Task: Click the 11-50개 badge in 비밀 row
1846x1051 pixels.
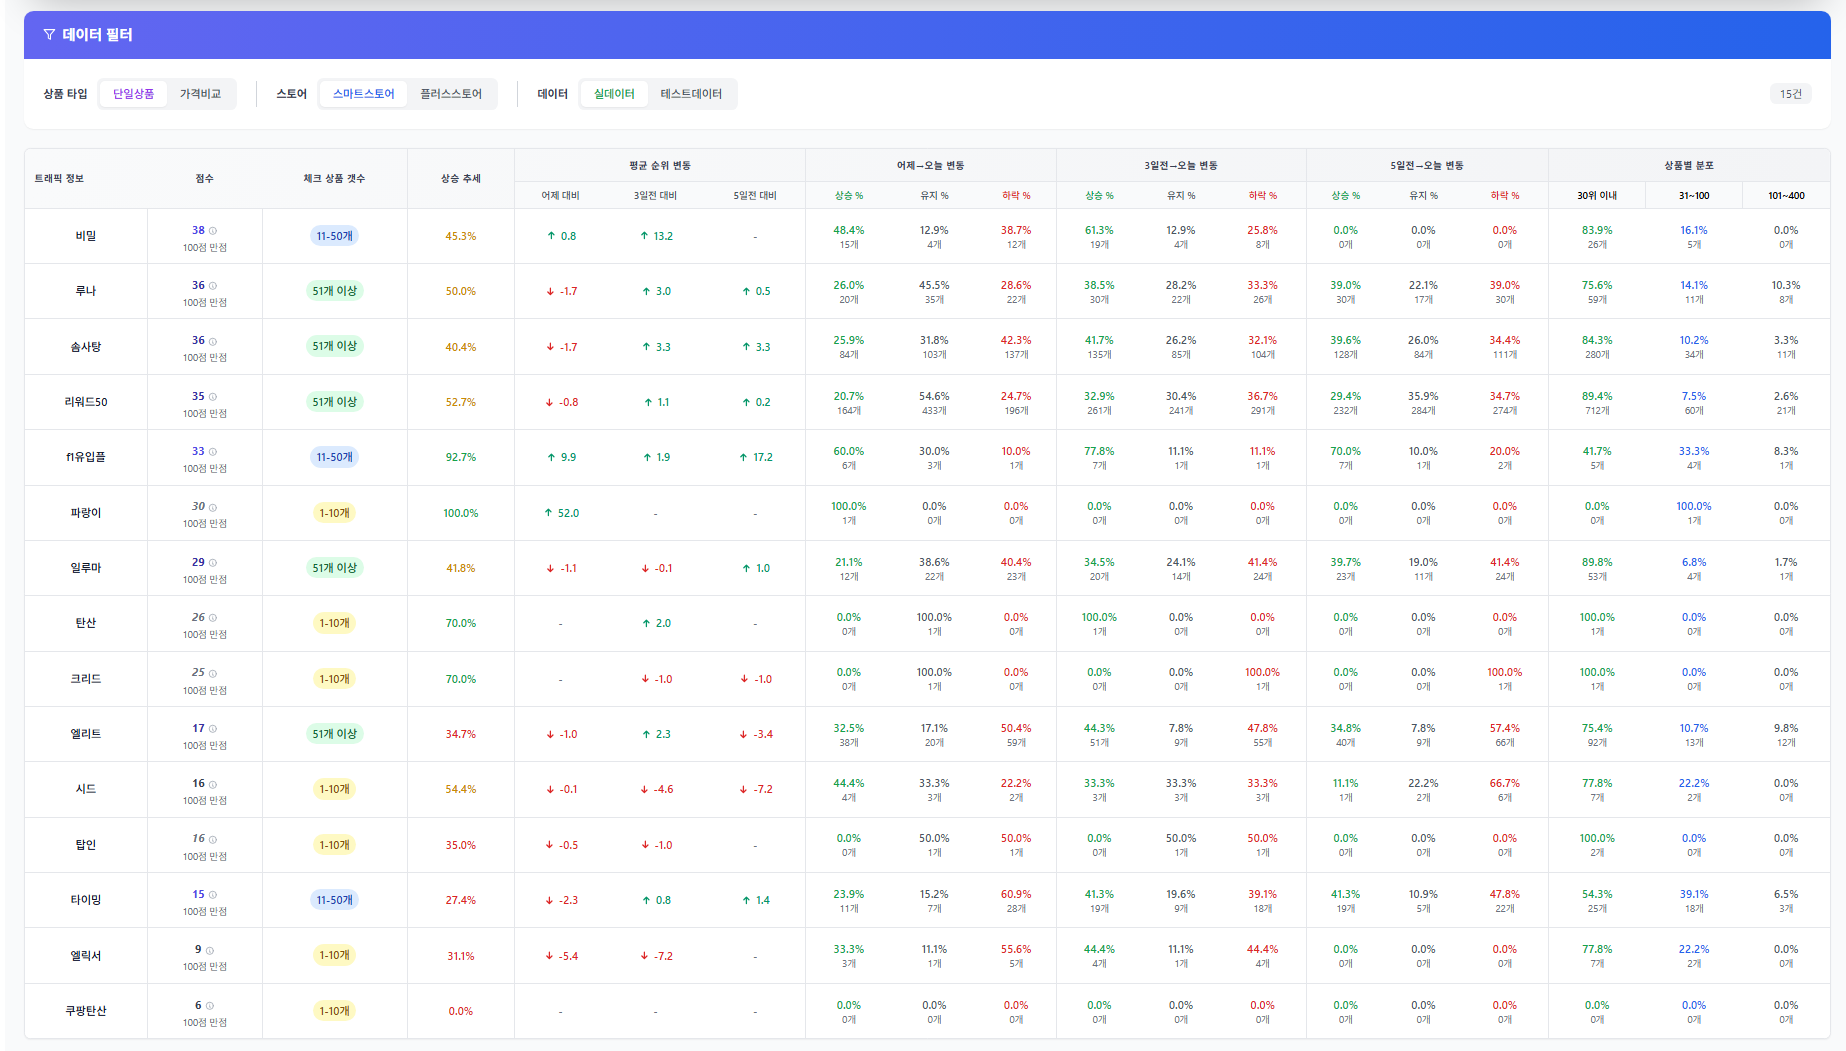Action: point(334,236)
